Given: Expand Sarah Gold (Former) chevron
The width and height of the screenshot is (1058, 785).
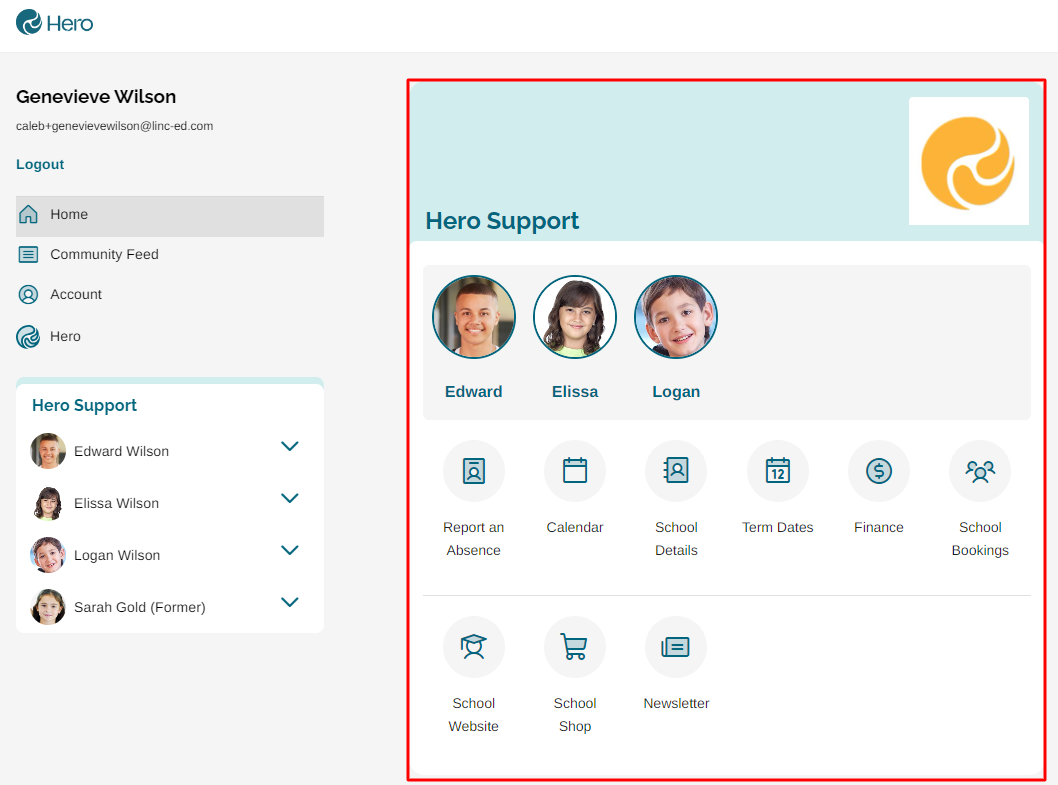Looking at the screenshot, I should click(x=289, y=602).
